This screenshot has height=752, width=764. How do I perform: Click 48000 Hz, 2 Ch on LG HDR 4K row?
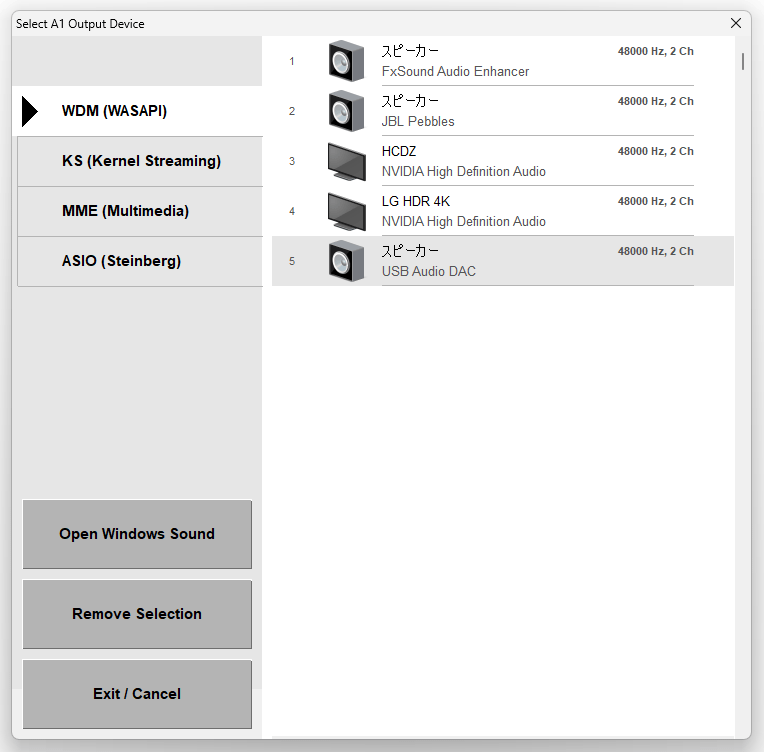point(655,201)
